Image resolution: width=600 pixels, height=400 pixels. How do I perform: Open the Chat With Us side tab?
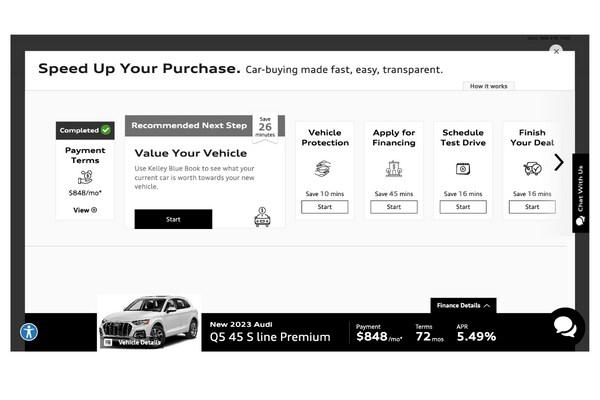pyautogui.click(x=580, y=193)
